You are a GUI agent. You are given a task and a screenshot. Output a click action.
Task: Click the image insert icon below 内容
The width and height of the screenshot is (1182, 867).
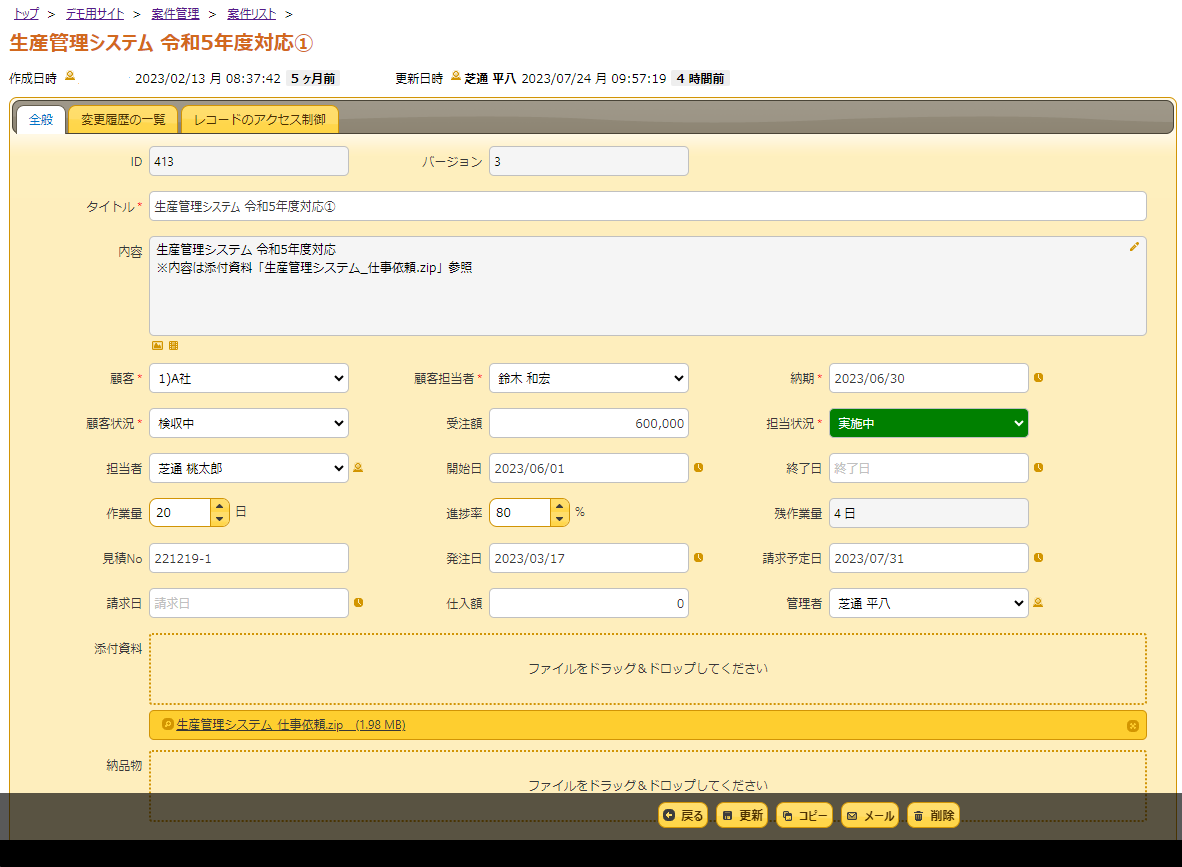point(157,345)
